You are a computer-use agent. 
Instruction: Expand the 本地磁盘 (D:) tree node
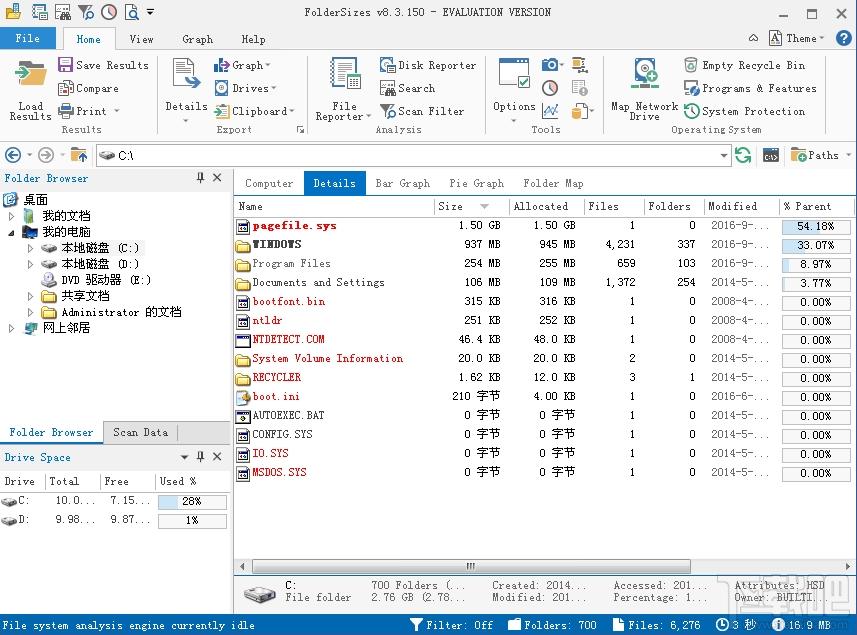click(30, 264)
